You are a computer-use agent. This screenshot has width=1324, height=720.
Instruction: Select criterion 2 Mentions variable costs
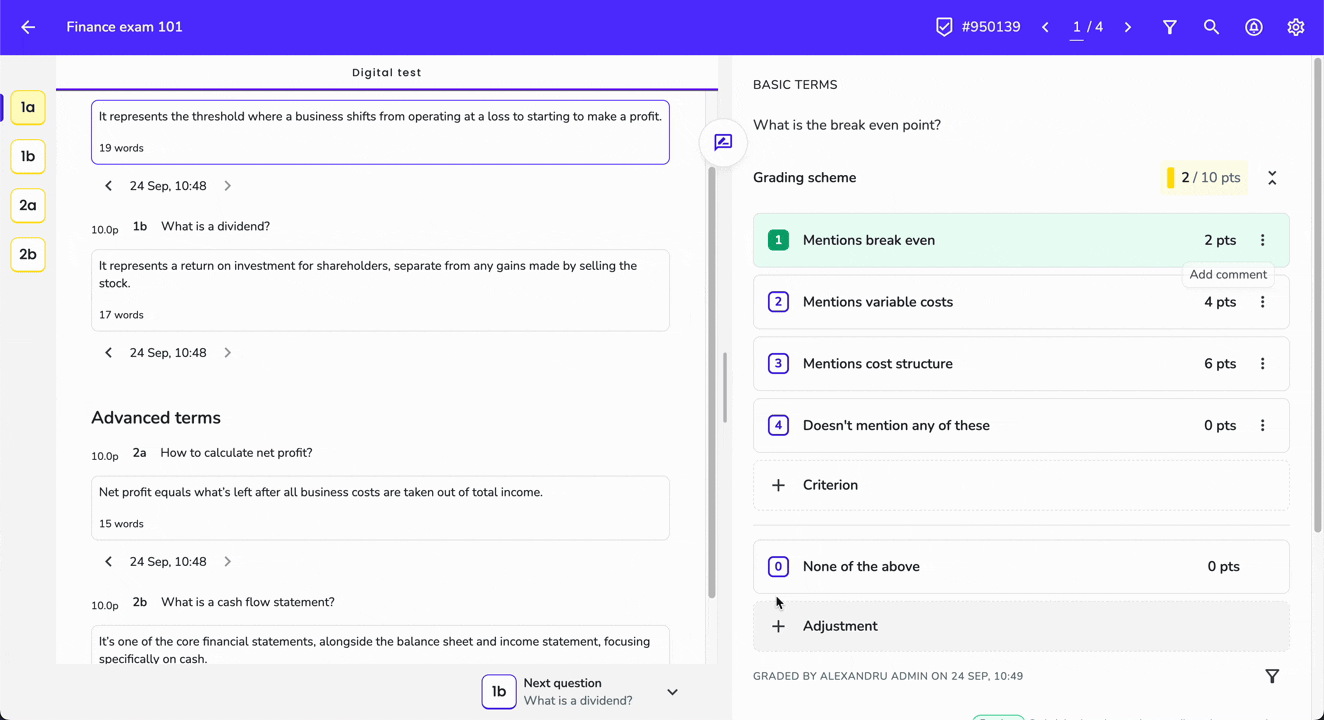[1021, 302]
